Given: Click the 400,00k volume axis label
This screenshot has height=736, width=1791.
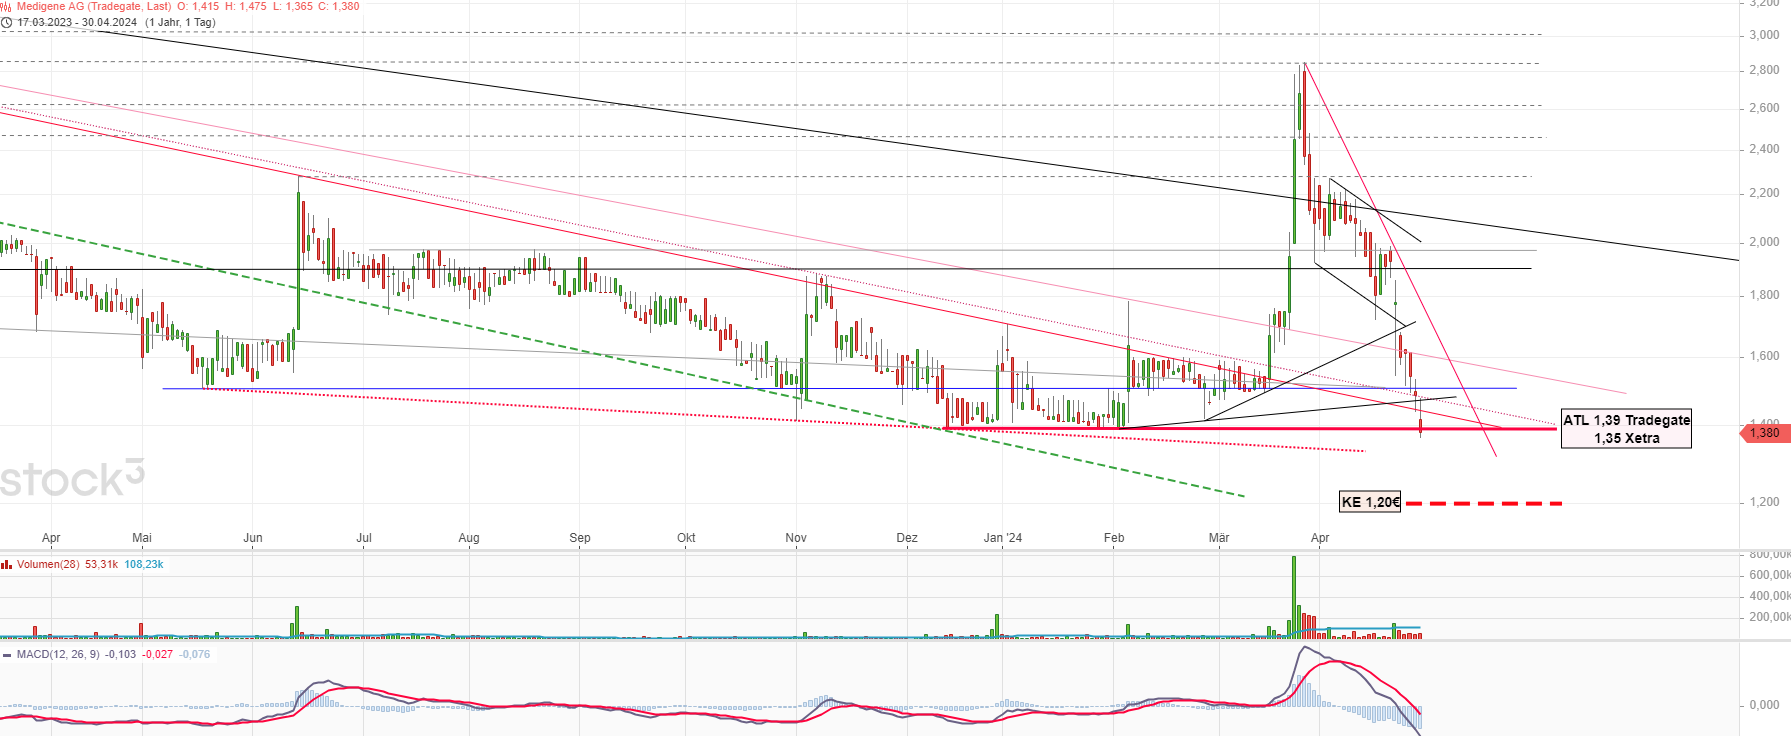Looking at the screenshot, I should (x=1769, y=596).
